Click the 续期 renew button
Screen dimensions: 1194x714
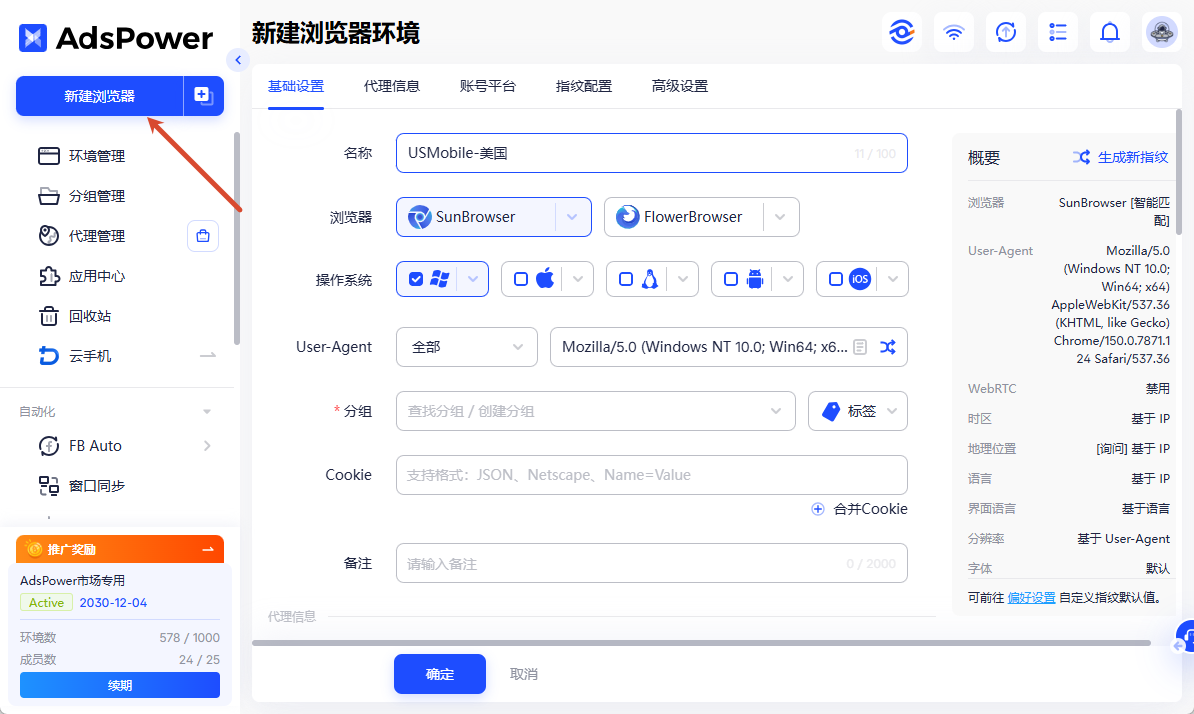click(120, 685)
